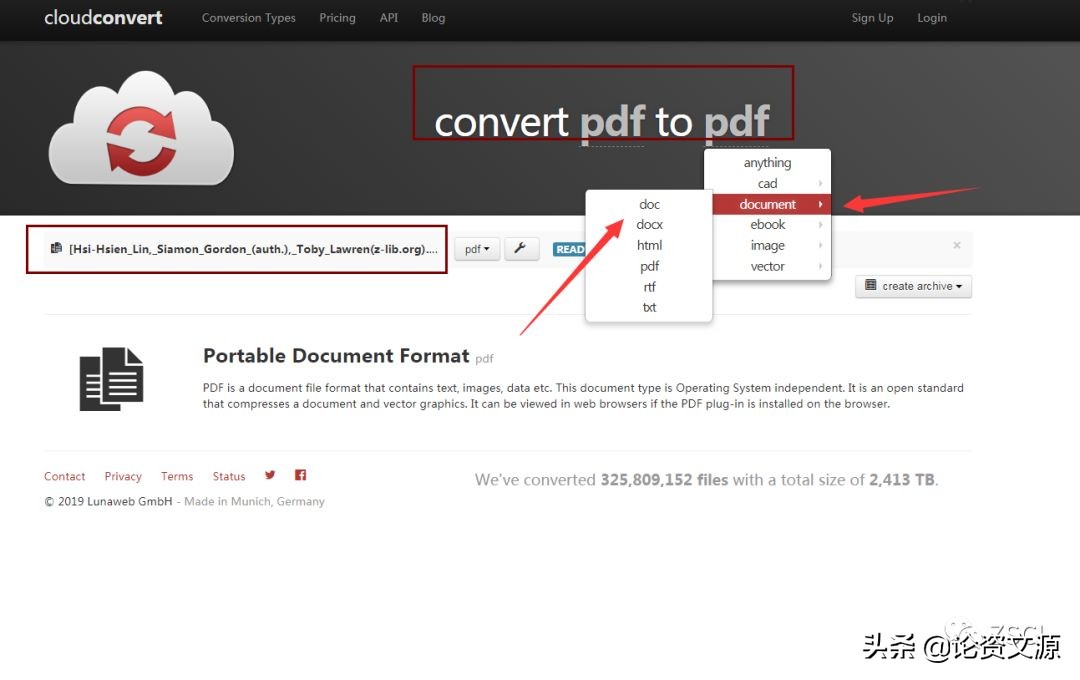Expand the cad submenu
This screenshot has height=680, width=1080.
[767, 183]
